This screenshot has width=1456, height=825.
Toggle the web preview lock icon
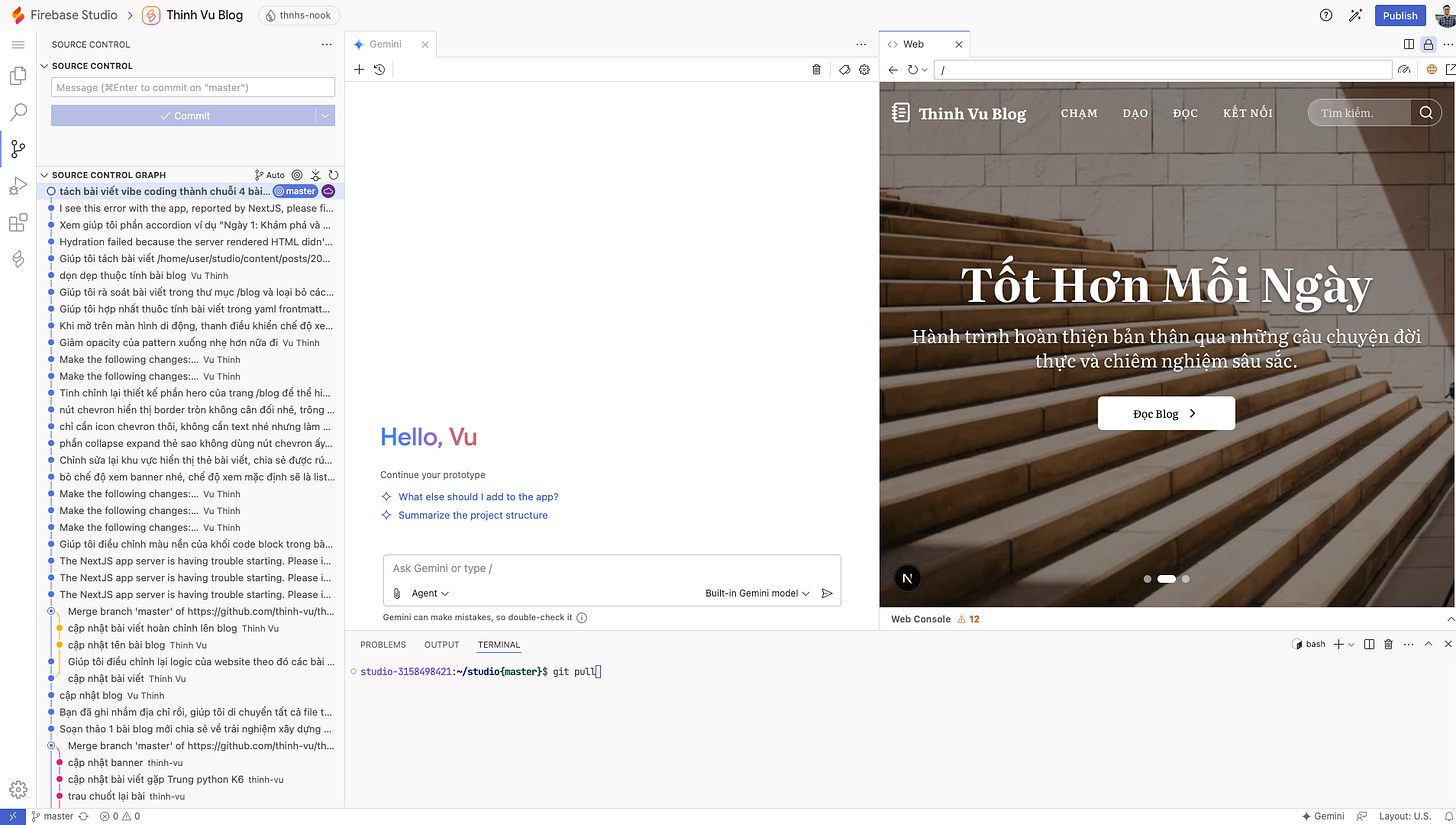click(x=1428, y=44)
